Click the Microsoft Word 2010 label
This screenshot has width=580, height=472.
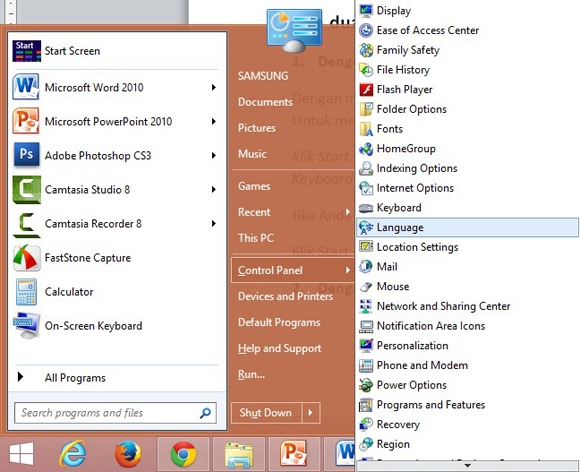(x=94, y=87)
